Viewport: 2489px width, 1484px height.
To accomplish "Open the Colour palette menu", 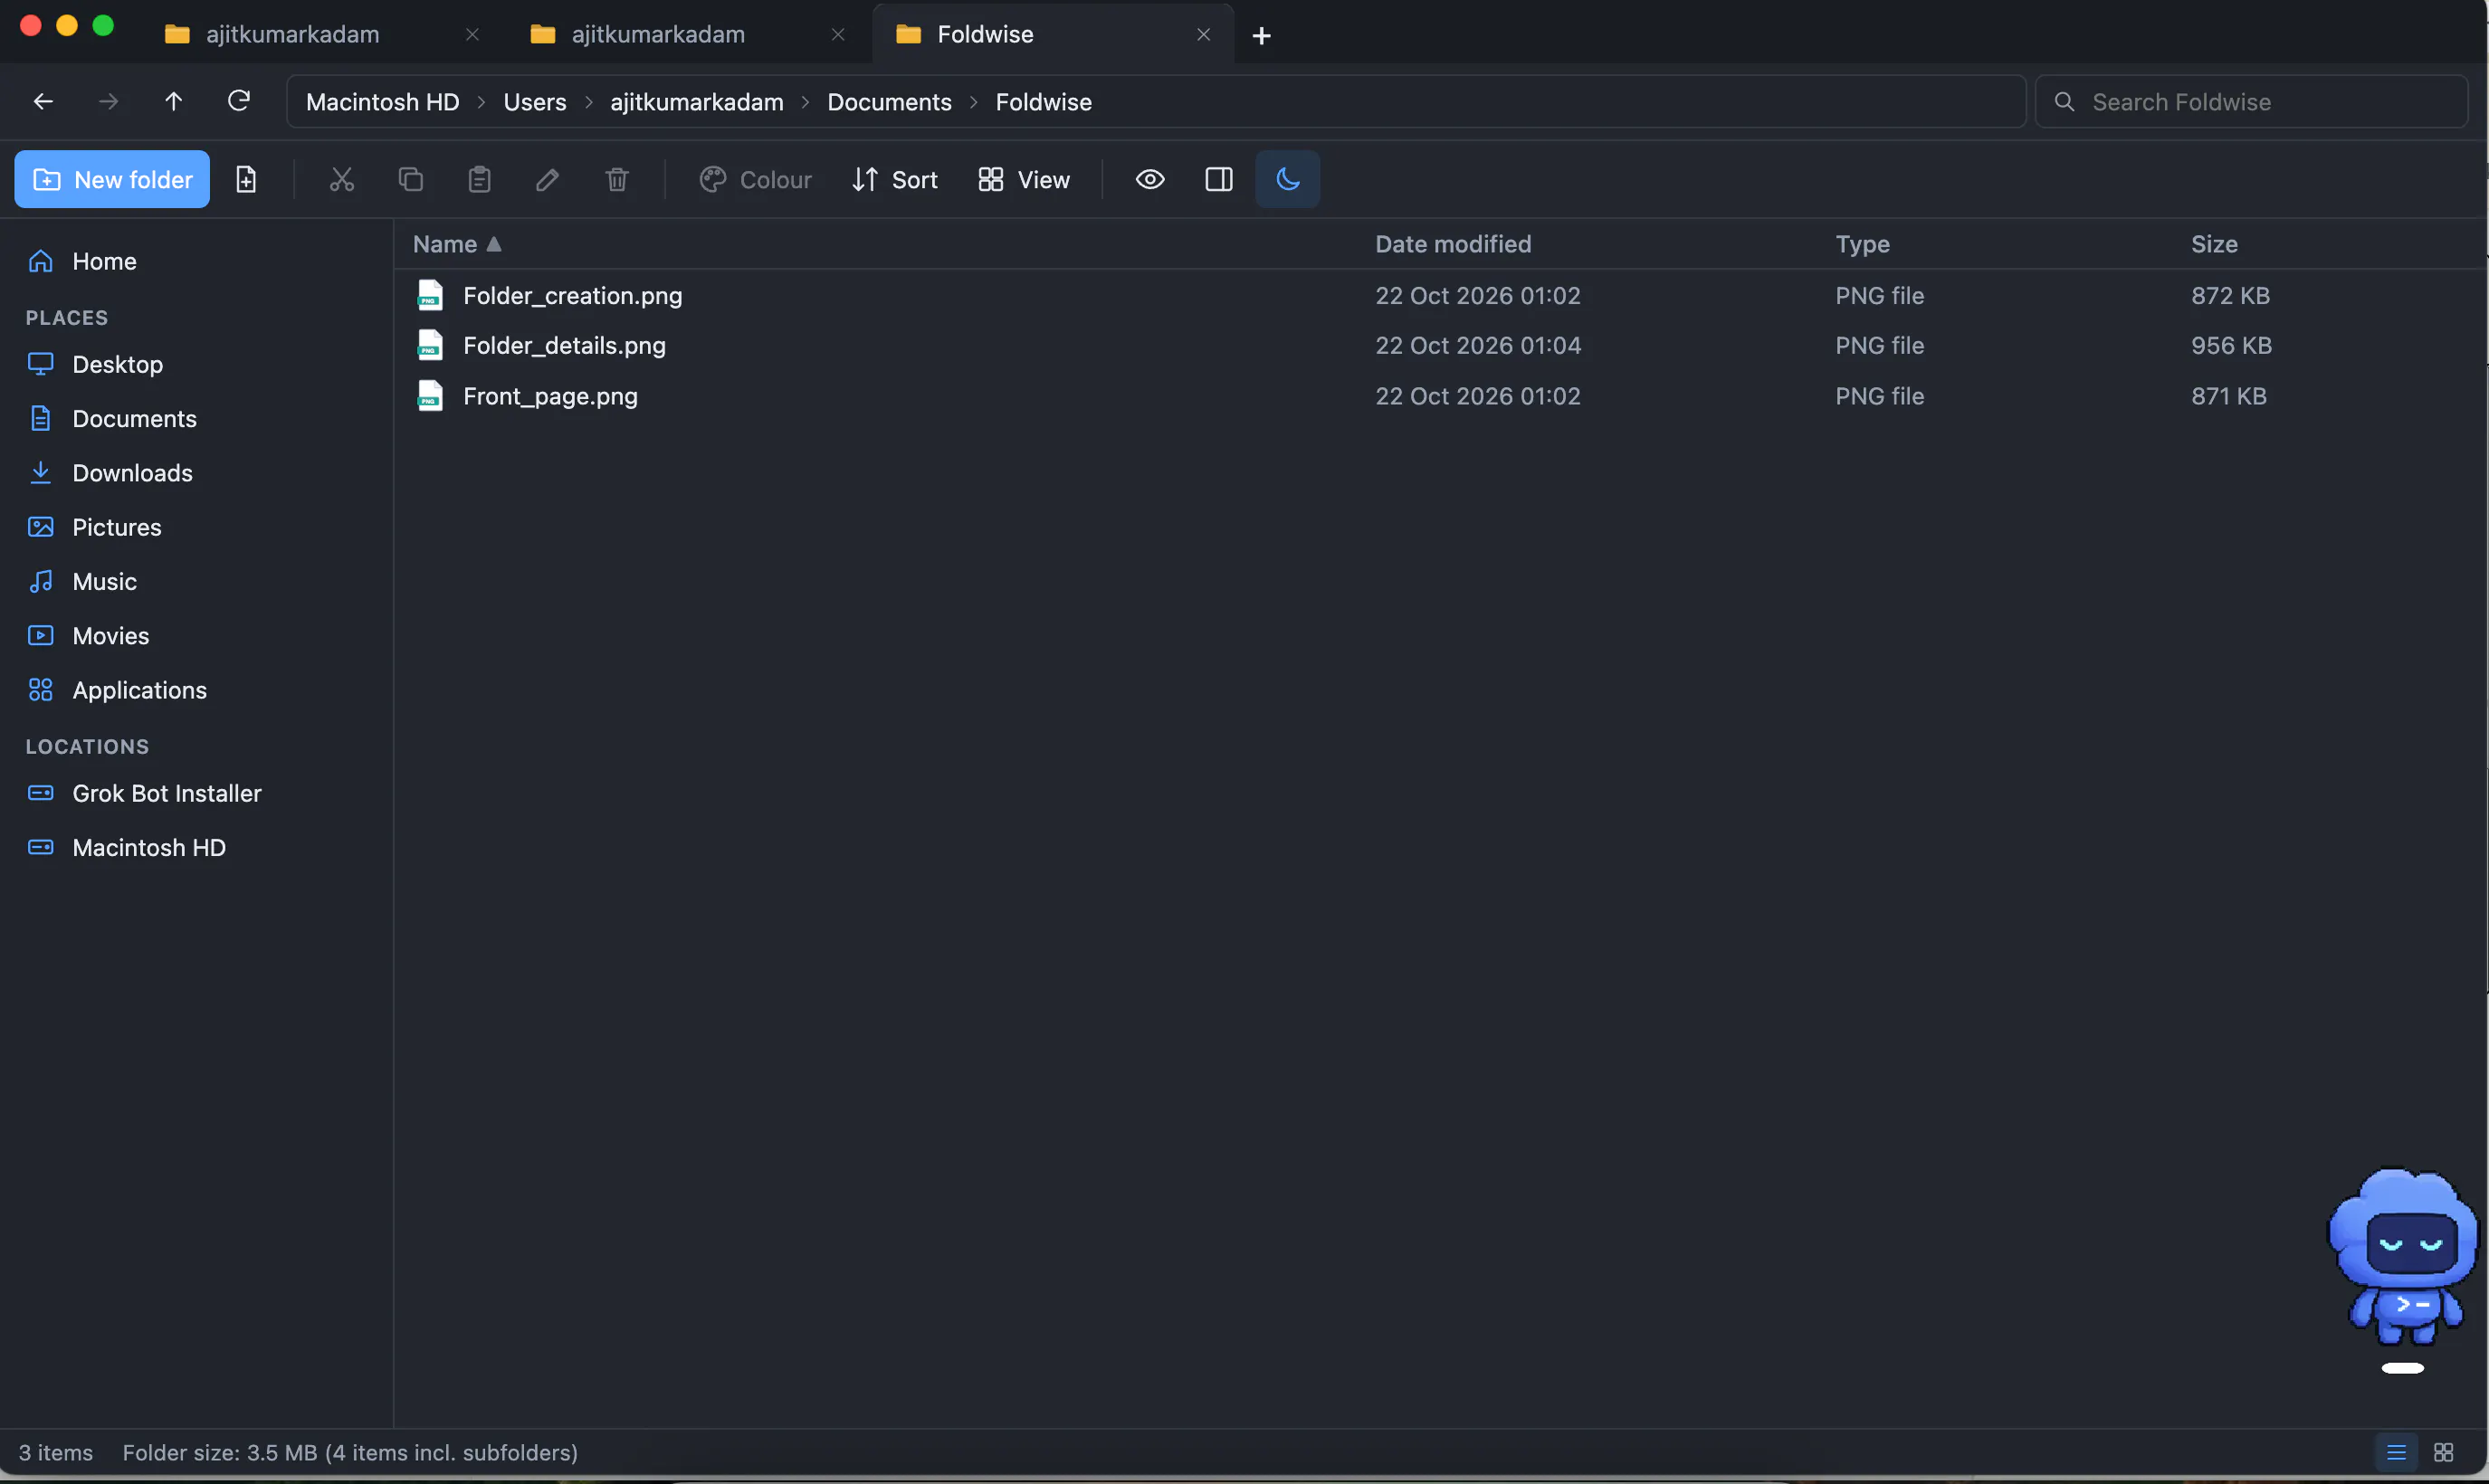I will tap(755, 179).
